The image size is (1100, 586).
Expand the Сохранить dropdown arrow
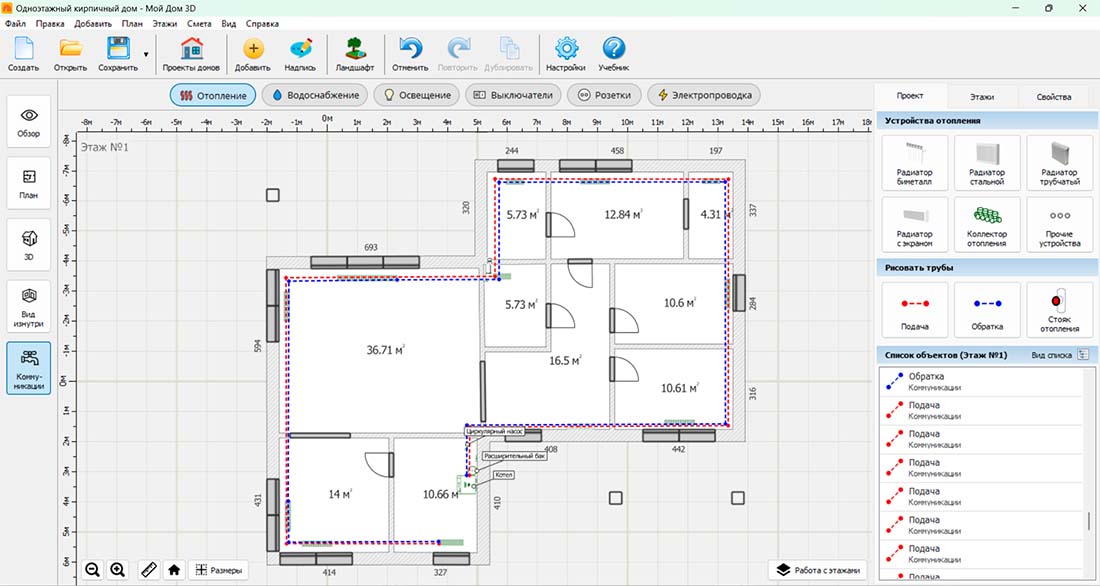pos(146,55)
